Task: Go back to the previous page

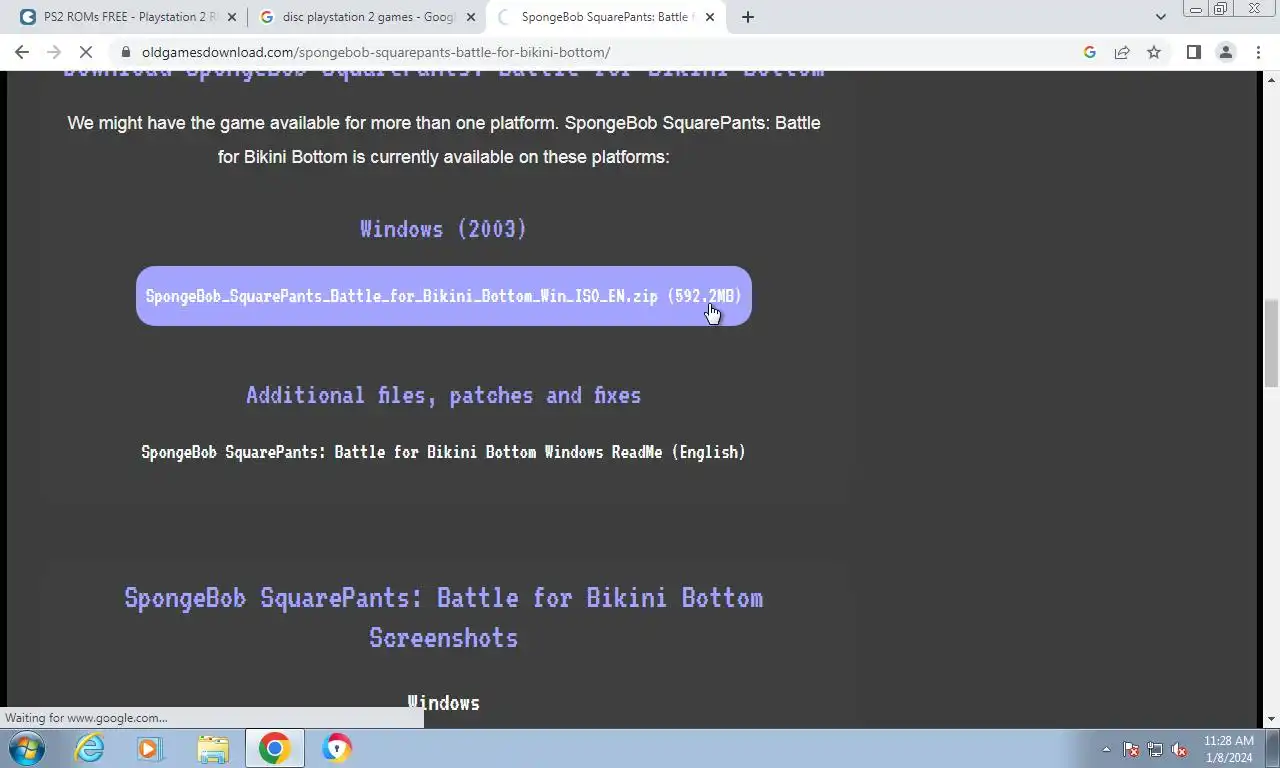Action: 22,52
